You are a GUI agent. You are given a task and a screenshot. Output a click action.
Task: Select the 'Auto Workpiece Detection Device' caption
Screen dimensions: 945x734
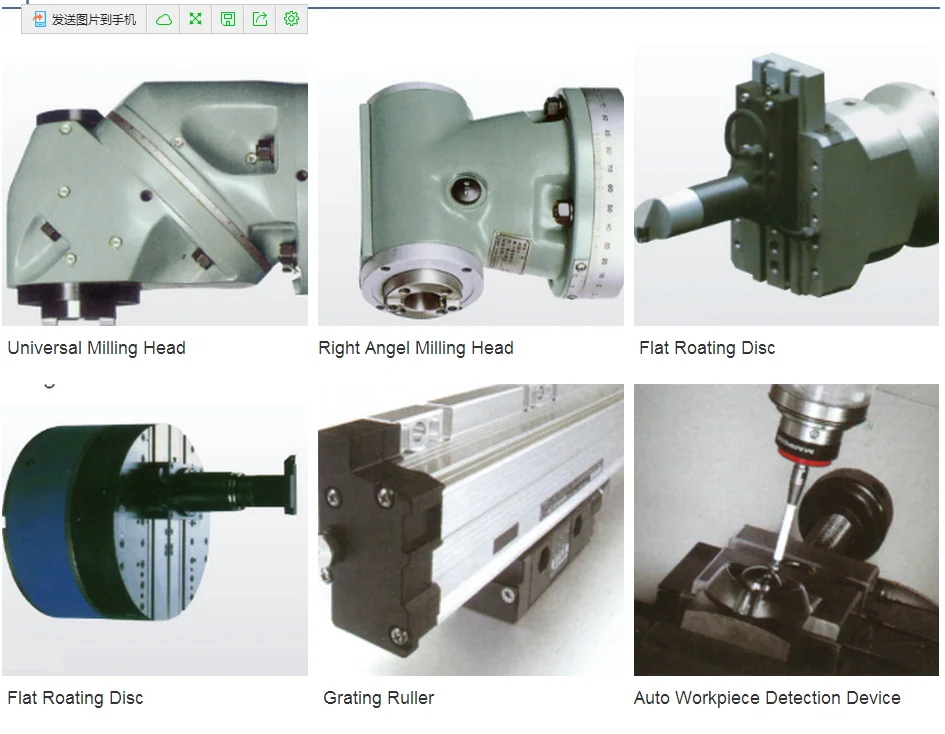click(x=767, y=698)
